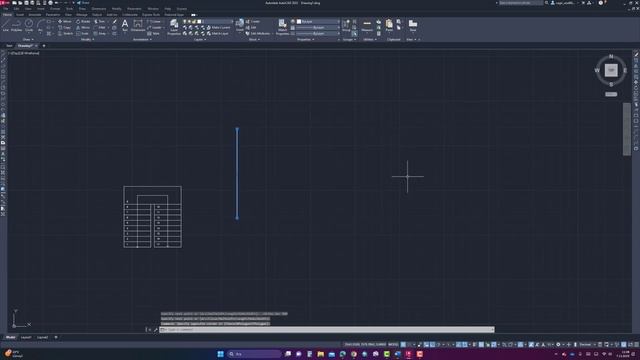Expand the Block panel title
The image size is (640, 360).
click(254, 40)
